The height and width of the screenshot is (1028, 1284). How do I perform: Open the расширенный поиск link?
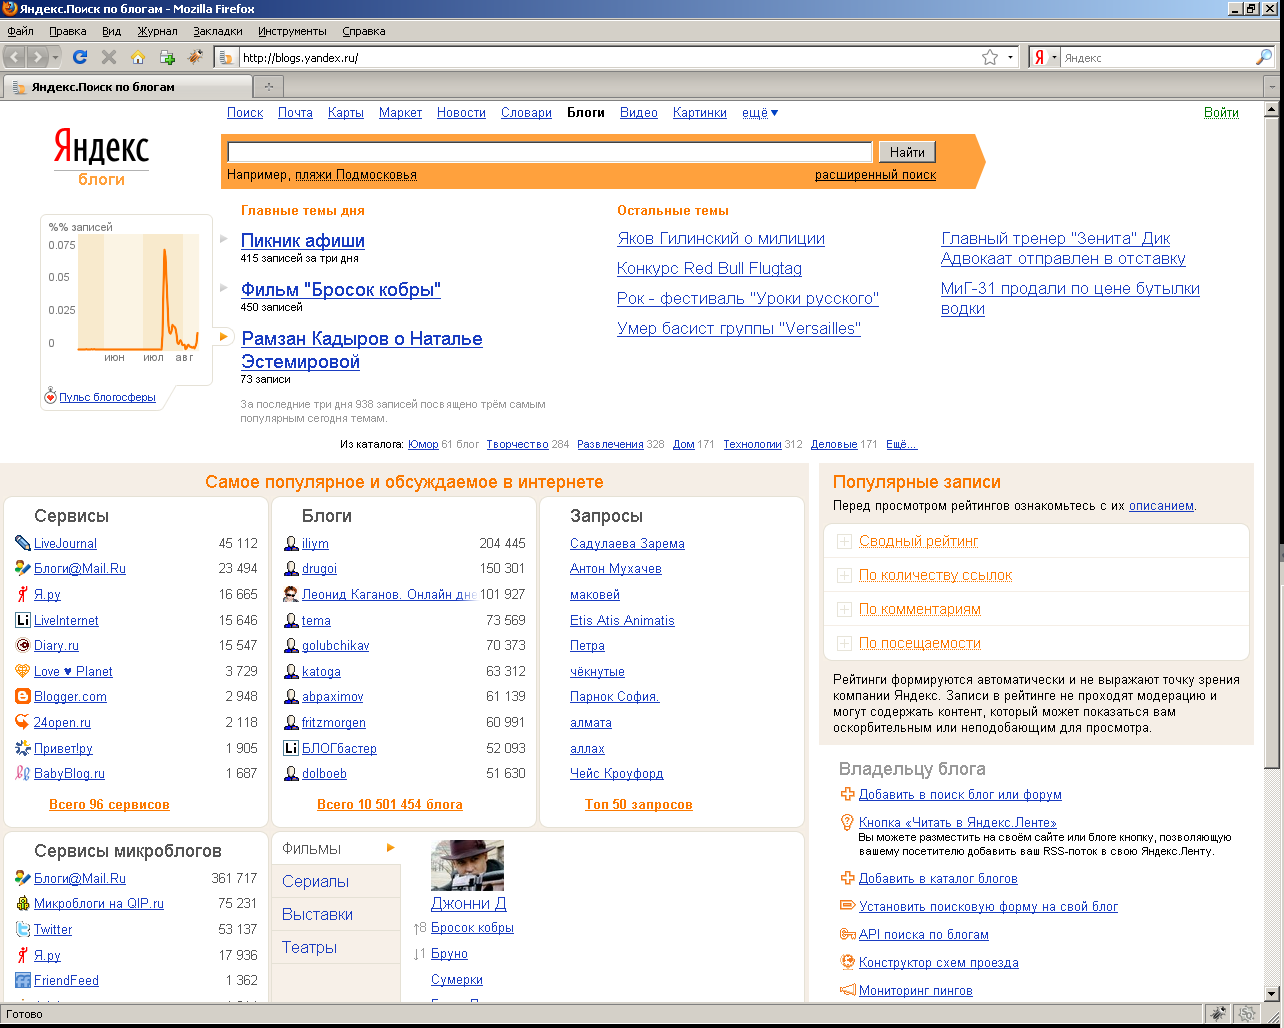click(x=875, y=175)
